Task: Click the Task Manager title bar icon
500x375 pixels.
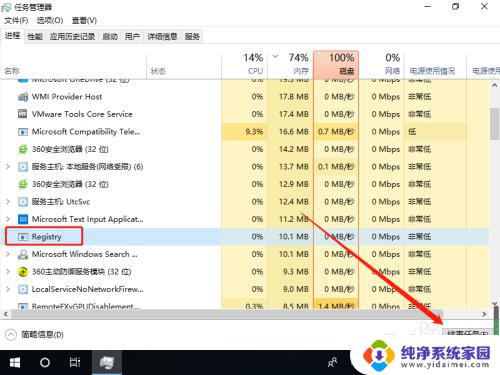Action: 6,7
